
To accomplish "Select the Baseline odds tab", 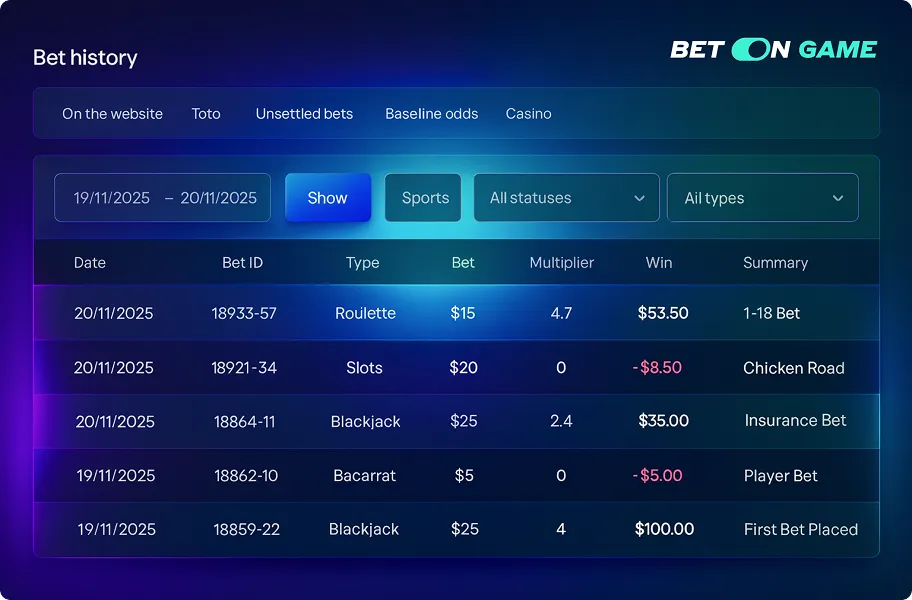I will (431, 114).
